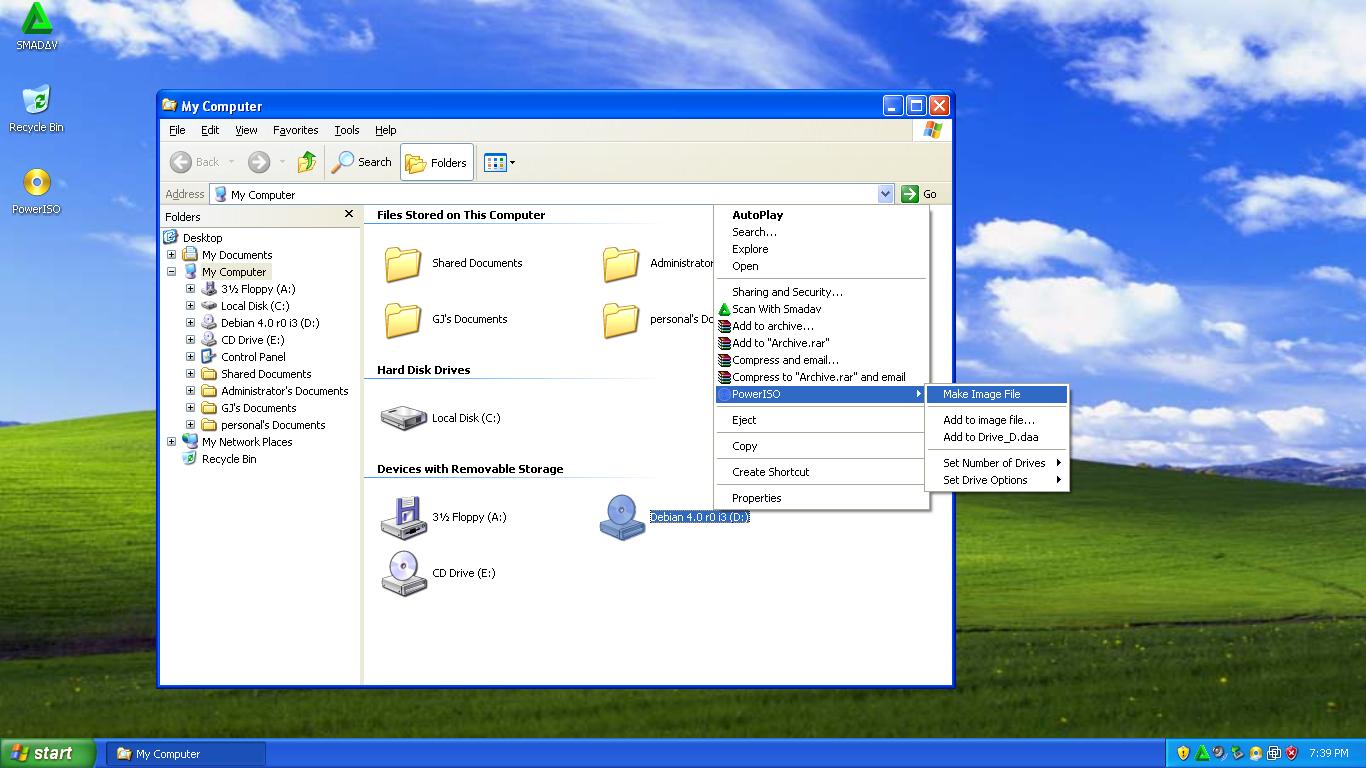Click the taskbar clock showing 7:39 PM
The height and width of the screenshot is (768, 1366).
pyautogui.click(x=1328, y=754)
